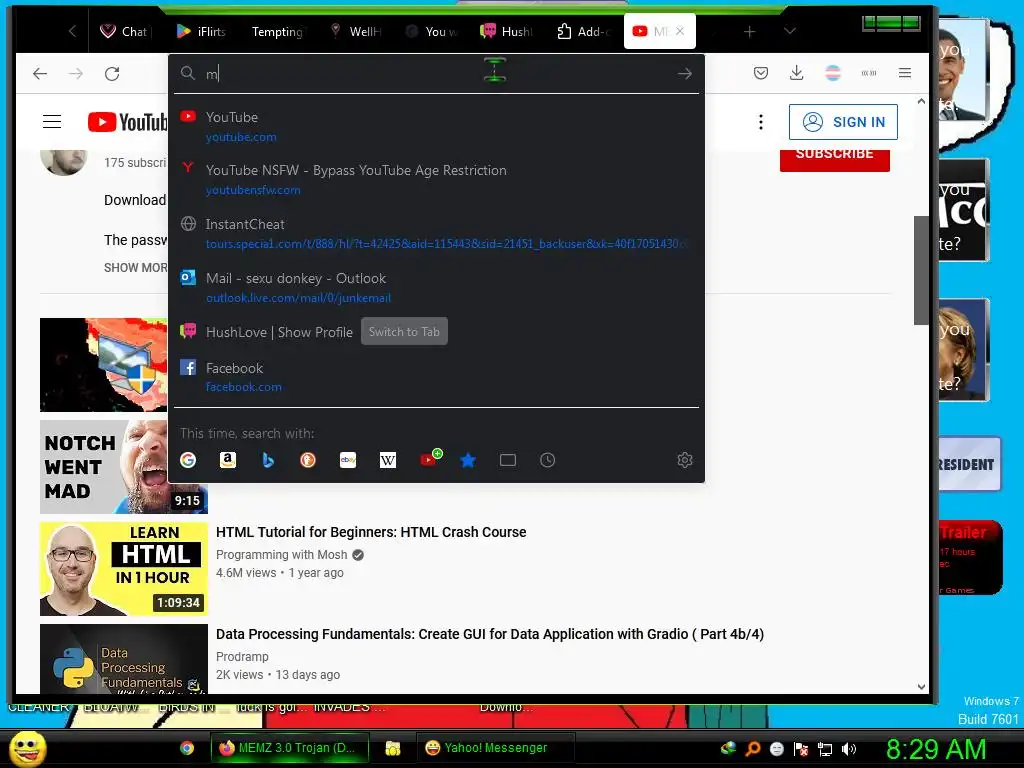Search history with the clock icon
This screenshot has height=768, width=1024.
[x=547, y=460]
